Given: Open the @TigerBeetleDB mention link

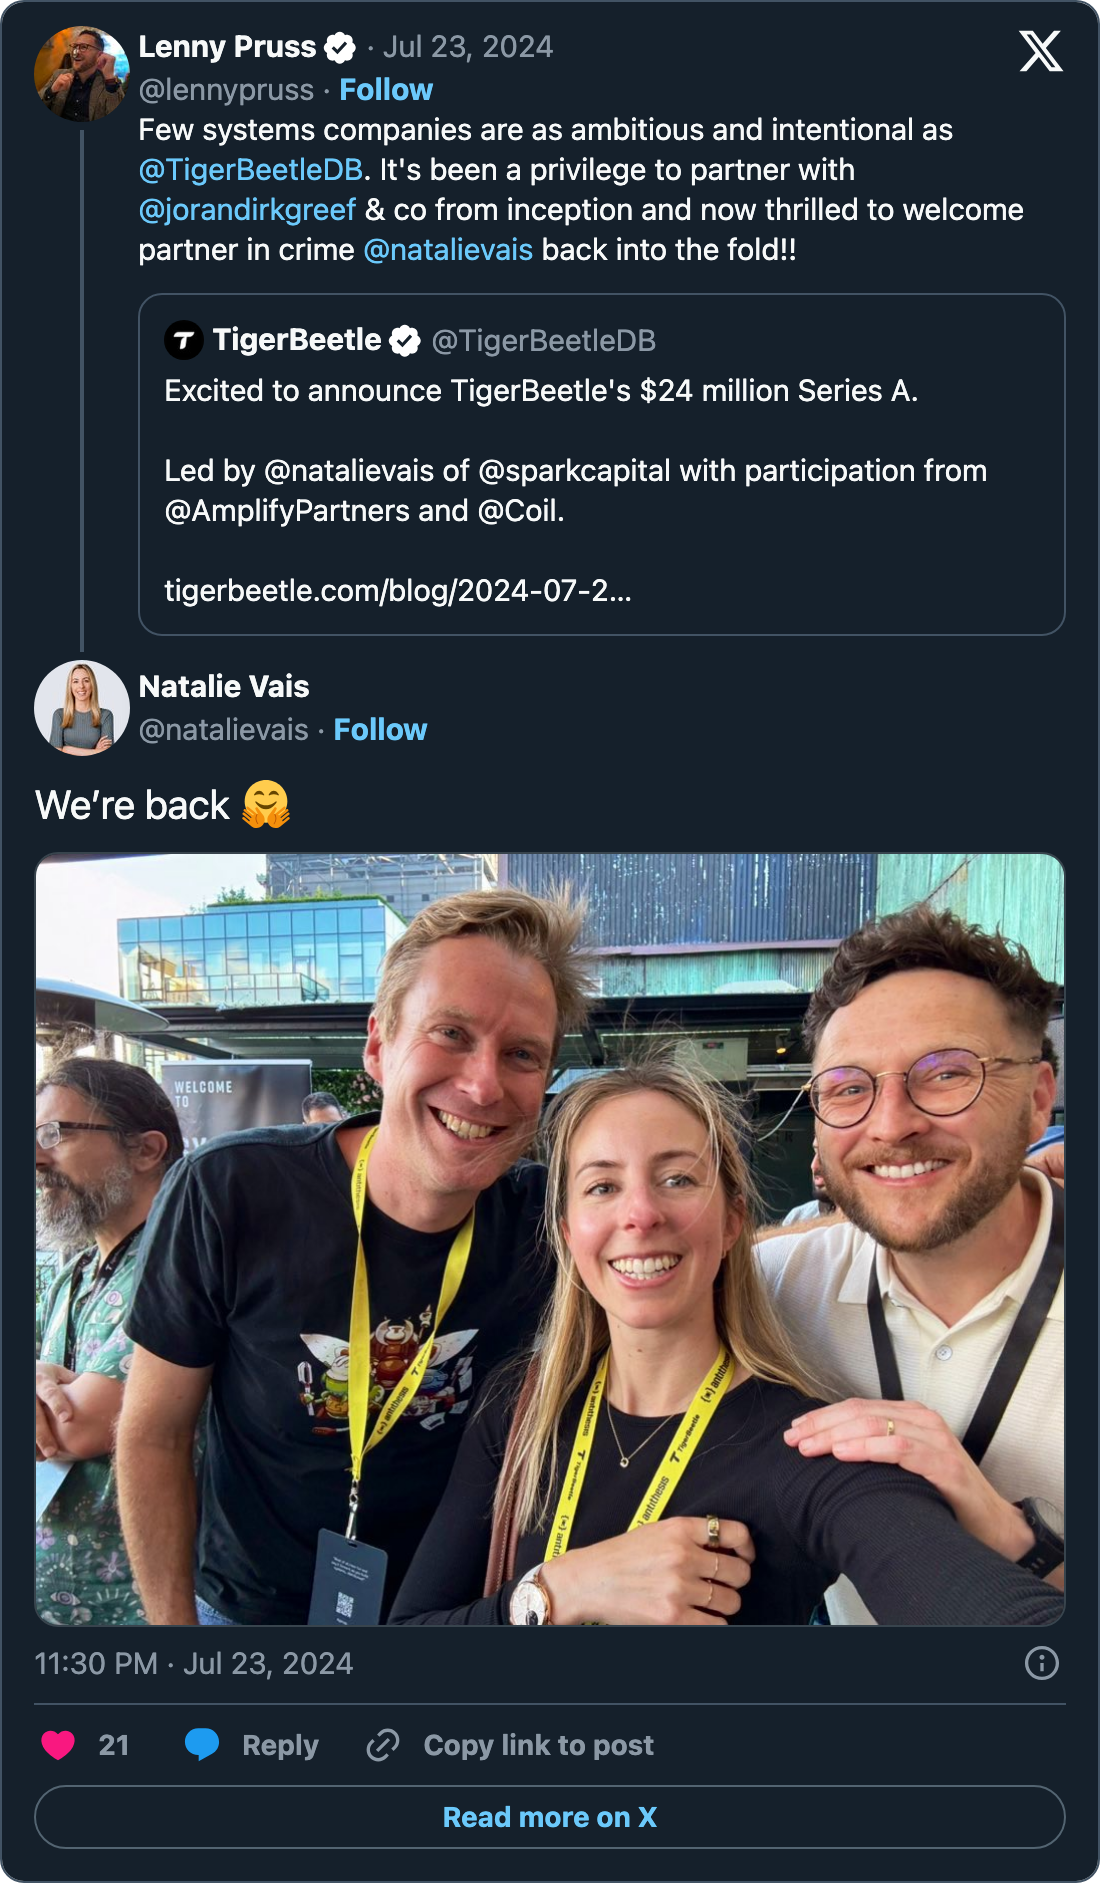Looking at the screenshot, I should pyautogui.click(x=251, y=170).
